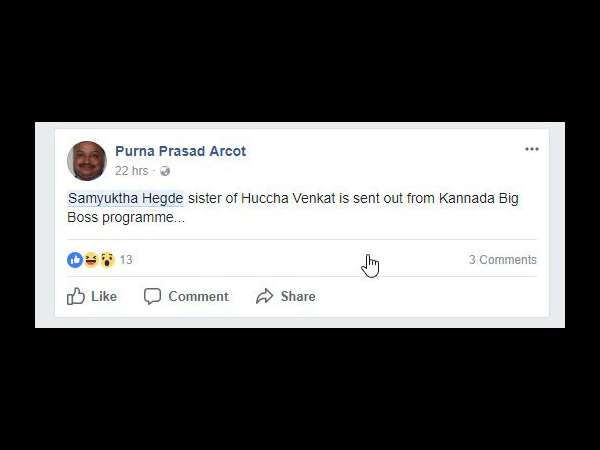This screenshot has width=600, height=450.
Task: Select the Comment button label
Action: [x=198, y=297]
